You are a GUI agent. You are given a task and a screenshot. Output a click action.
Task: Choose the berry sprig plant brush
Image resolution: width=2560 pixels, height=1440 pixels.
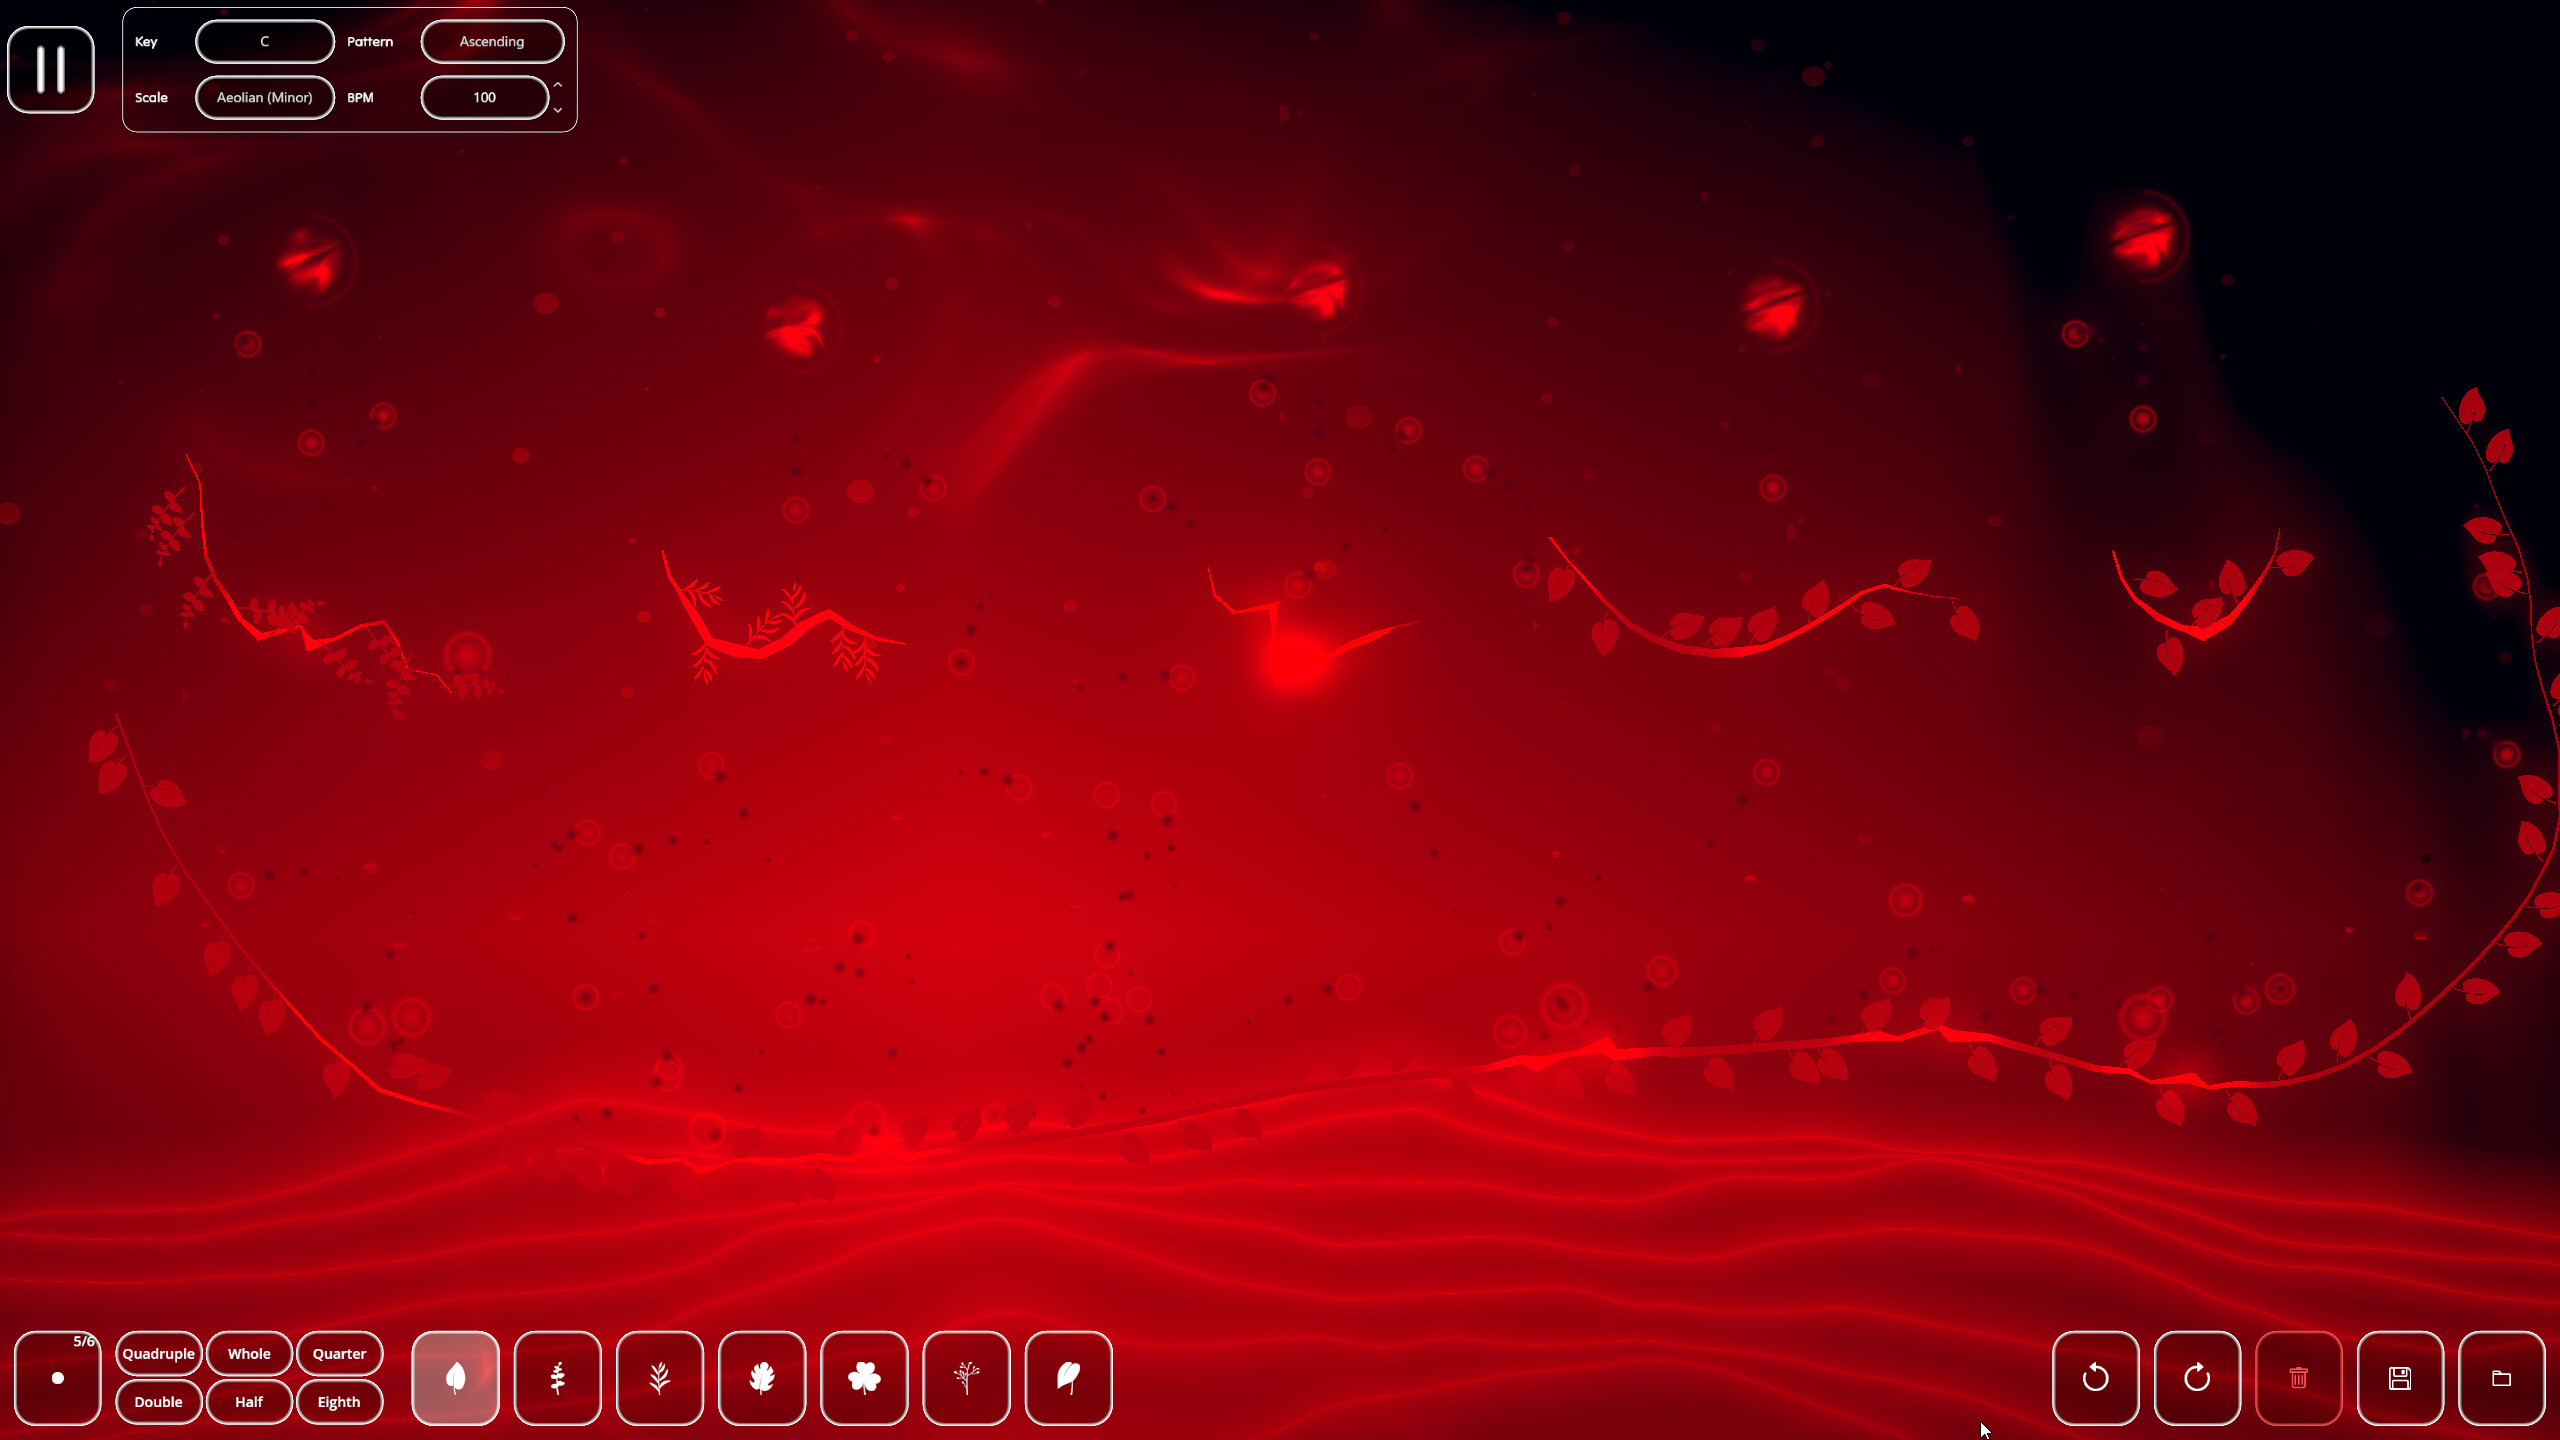click(966, 1378)
